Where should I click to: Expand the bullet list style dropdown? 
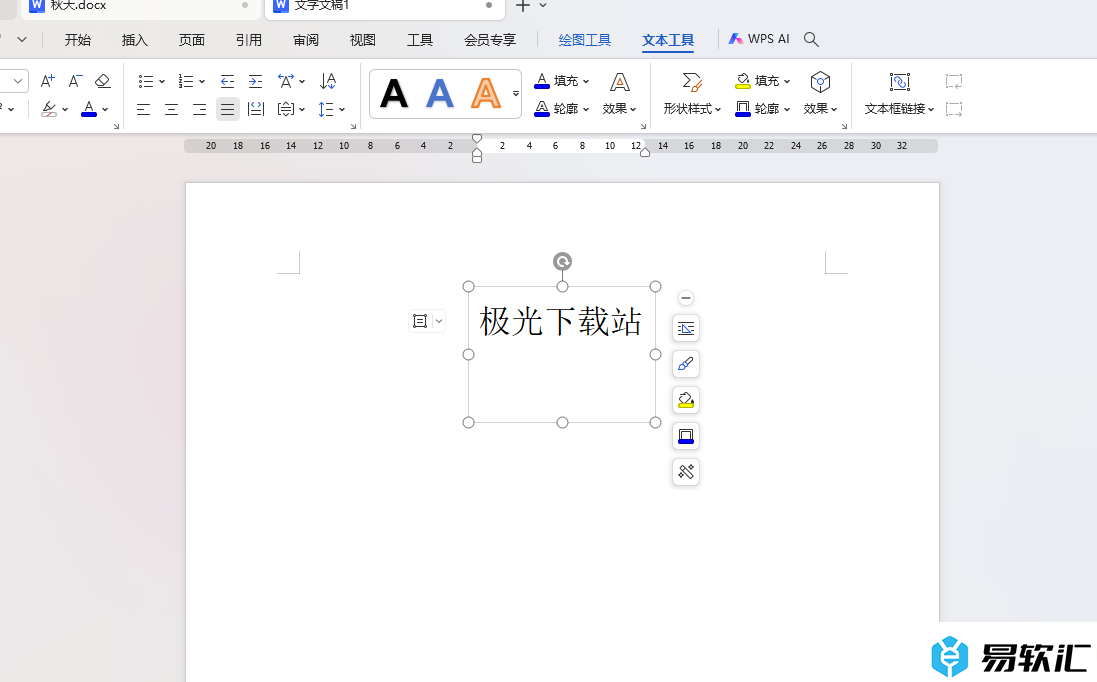point(162,82)
